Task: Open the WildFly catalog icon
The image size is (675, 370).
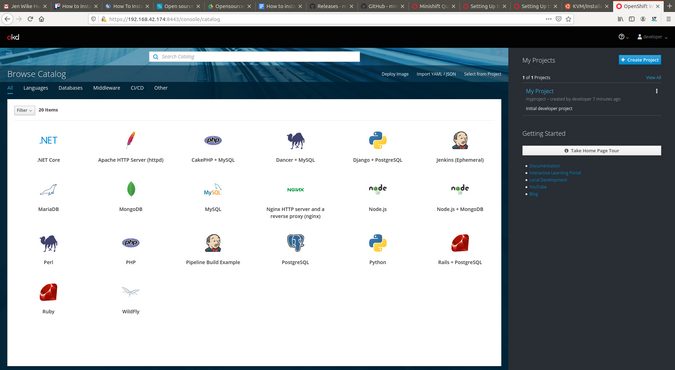Action: click(130, 292)
